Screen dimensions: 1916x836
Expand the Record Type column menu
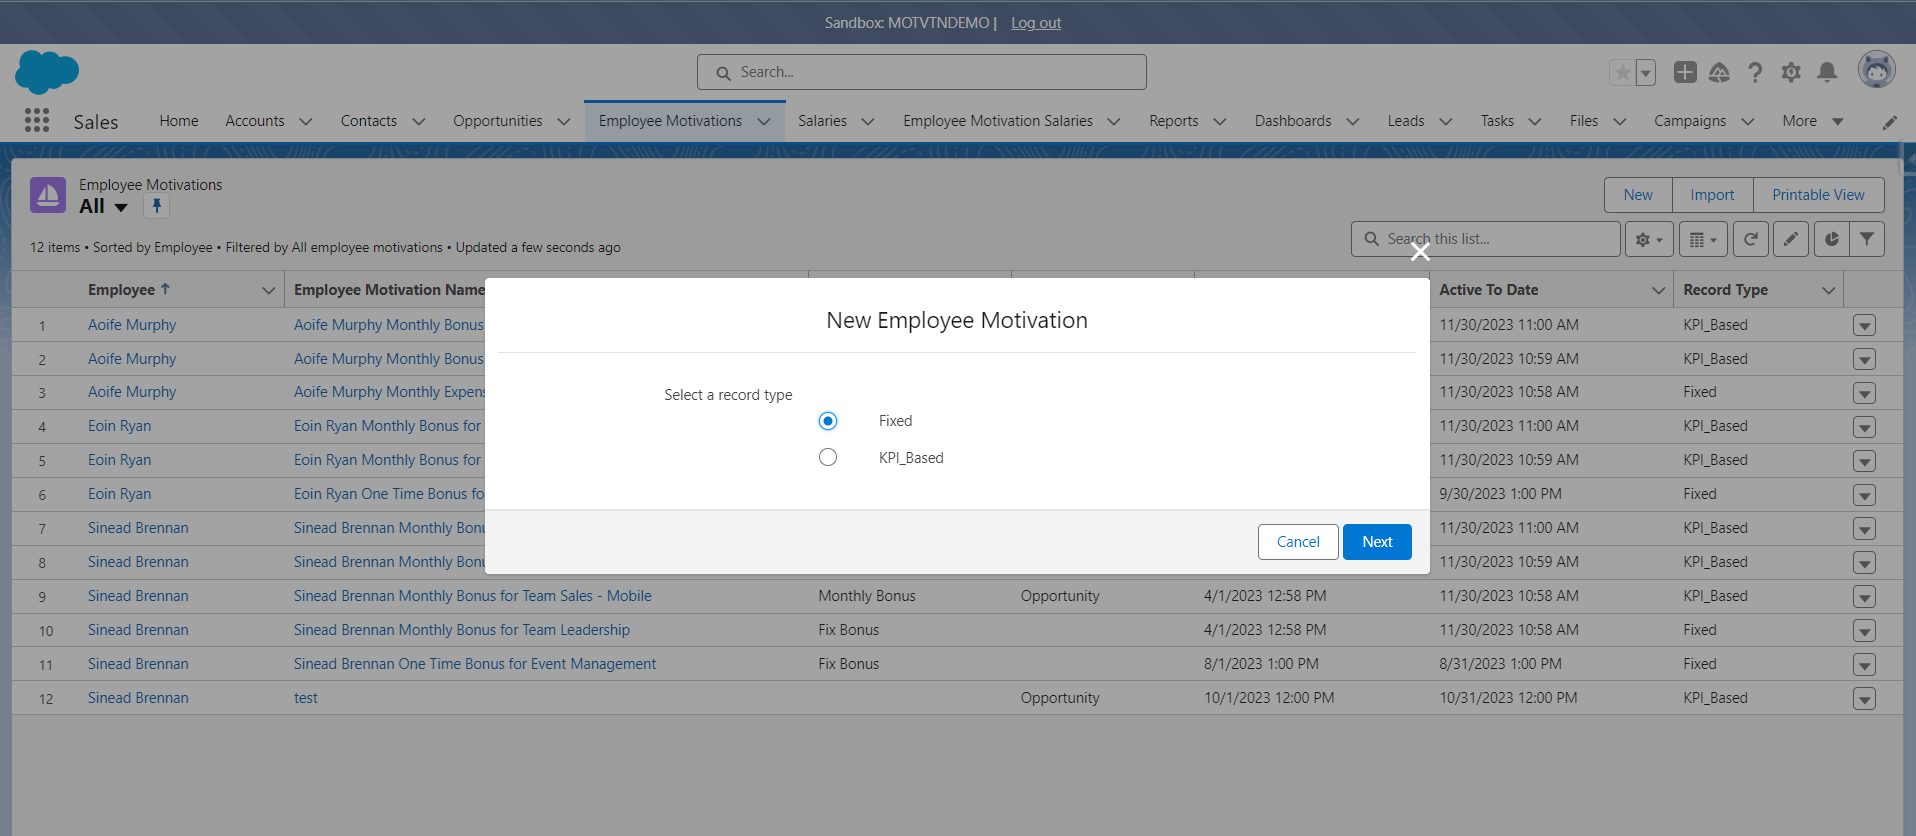(x=1829, y=290)
